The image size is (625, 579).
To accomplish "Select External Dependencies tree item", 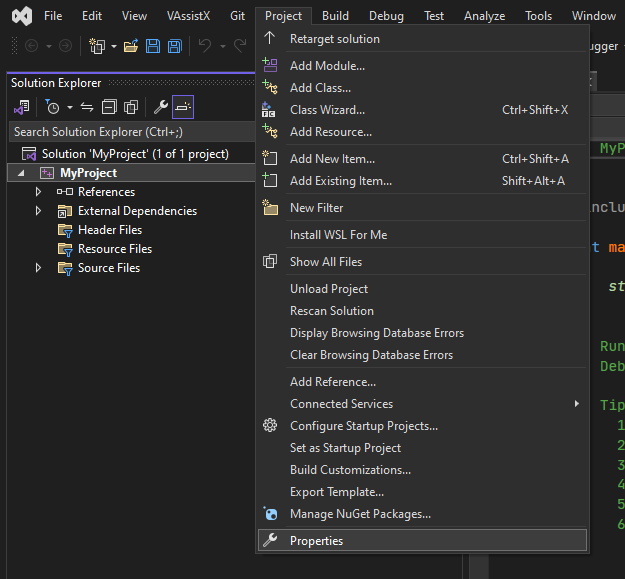I will 137,211.
